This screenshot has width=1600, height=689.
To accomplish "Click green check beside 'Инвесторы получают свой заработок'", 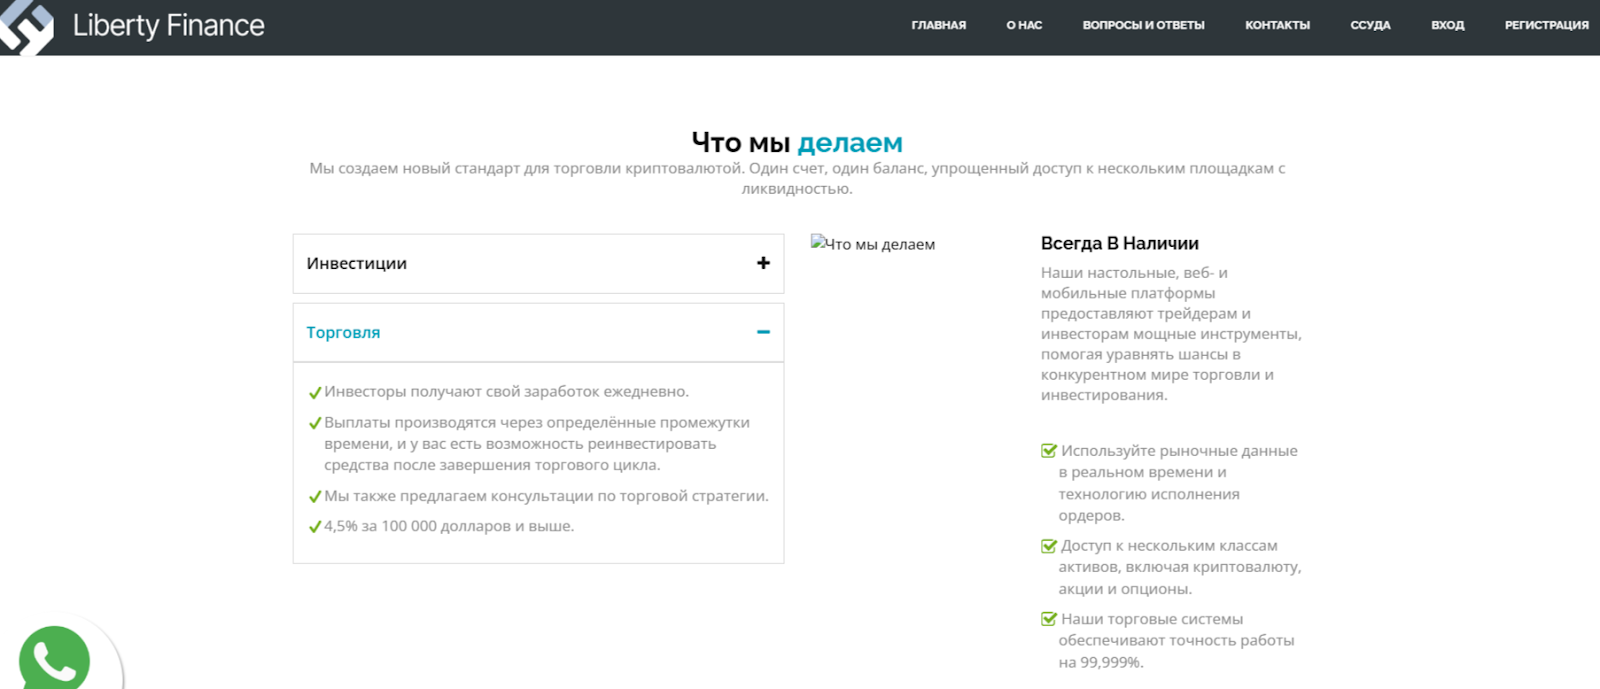I will [x=315, y=392].
